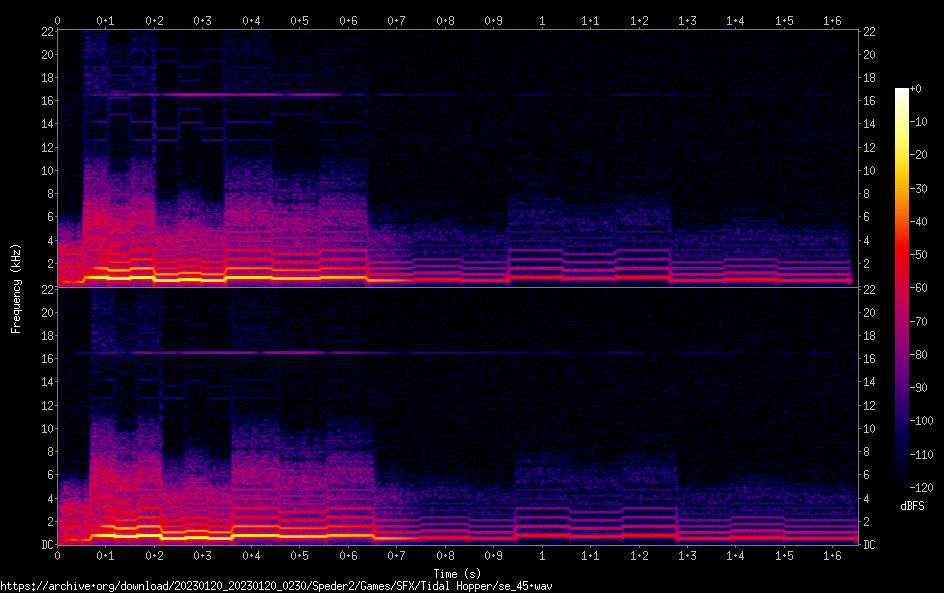The image size is (944, 593).
Task: Click the 10 kHz tick right of the lower channel
Action: 870,428
